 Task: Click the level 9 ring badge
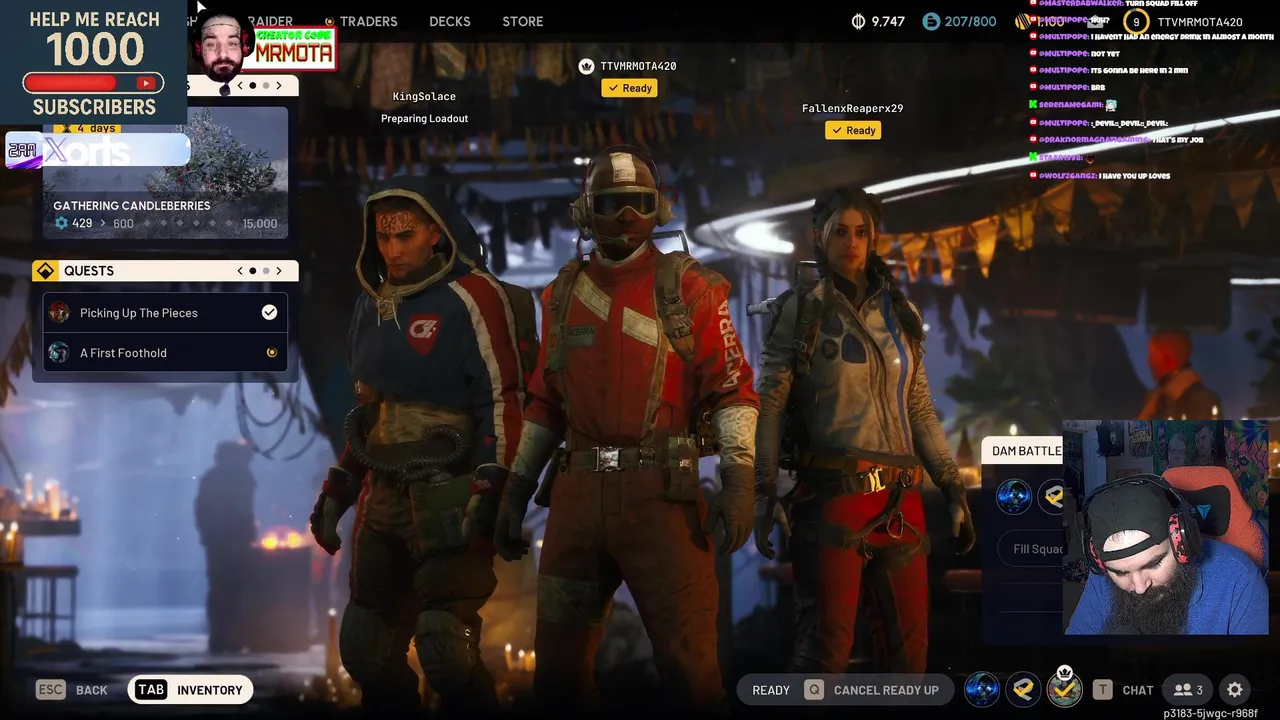pos(1136,21)
